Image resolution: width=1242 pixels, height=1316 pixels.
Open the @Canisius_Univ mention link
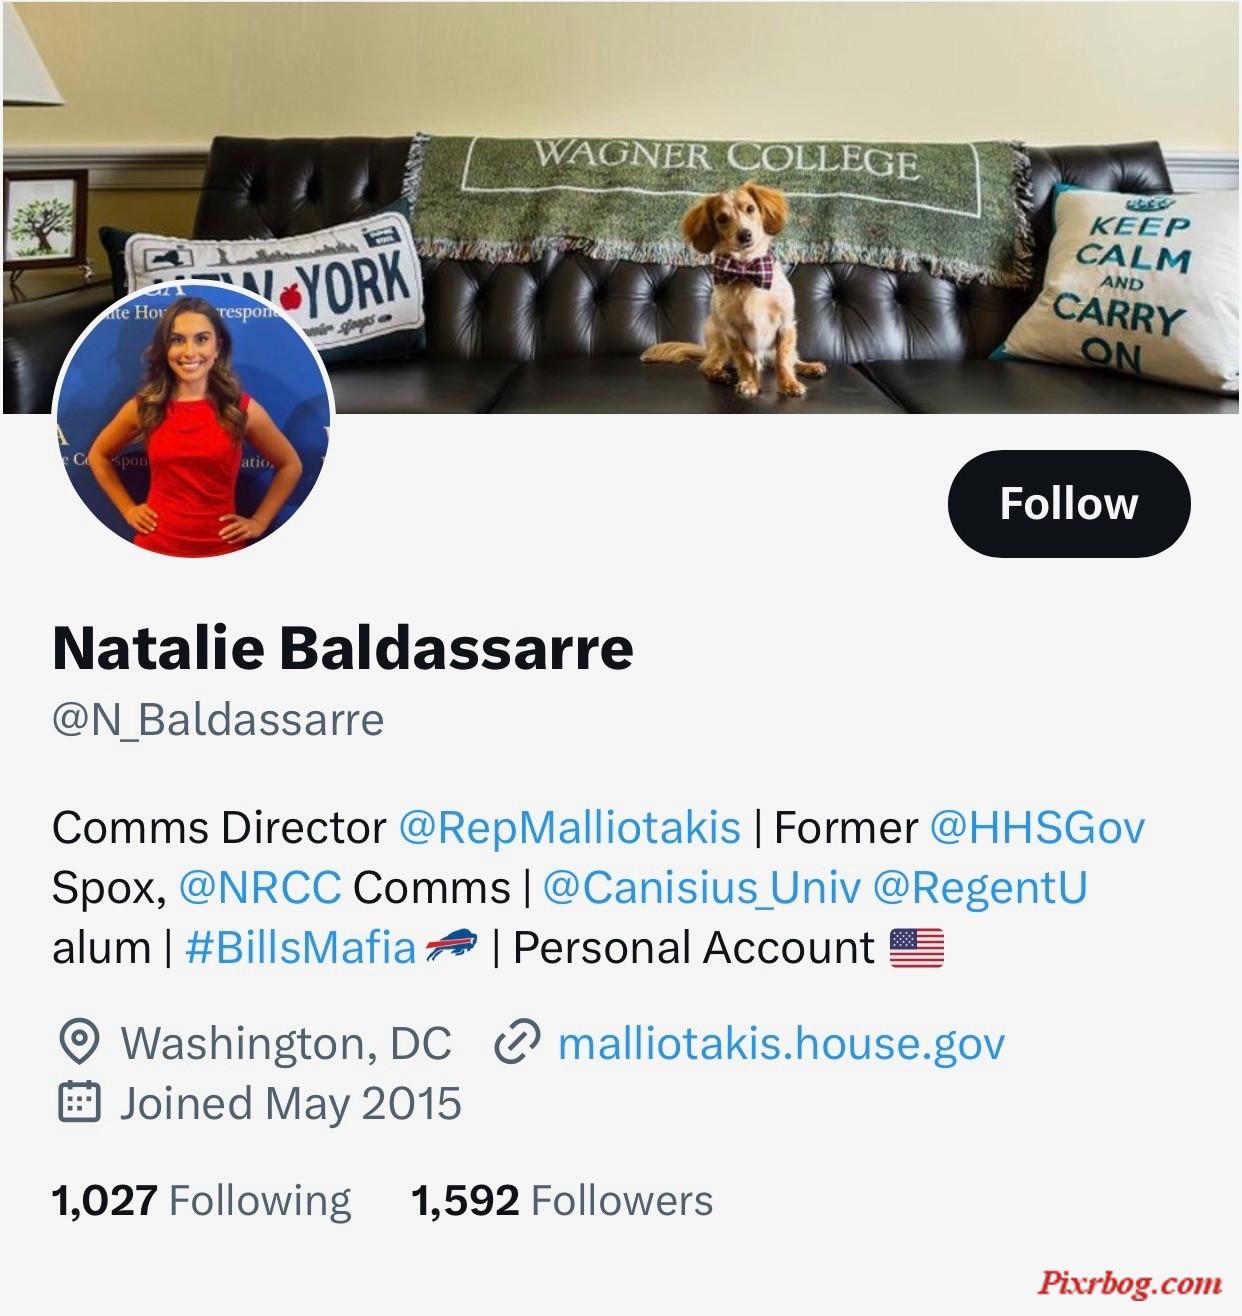click(701, 888)
